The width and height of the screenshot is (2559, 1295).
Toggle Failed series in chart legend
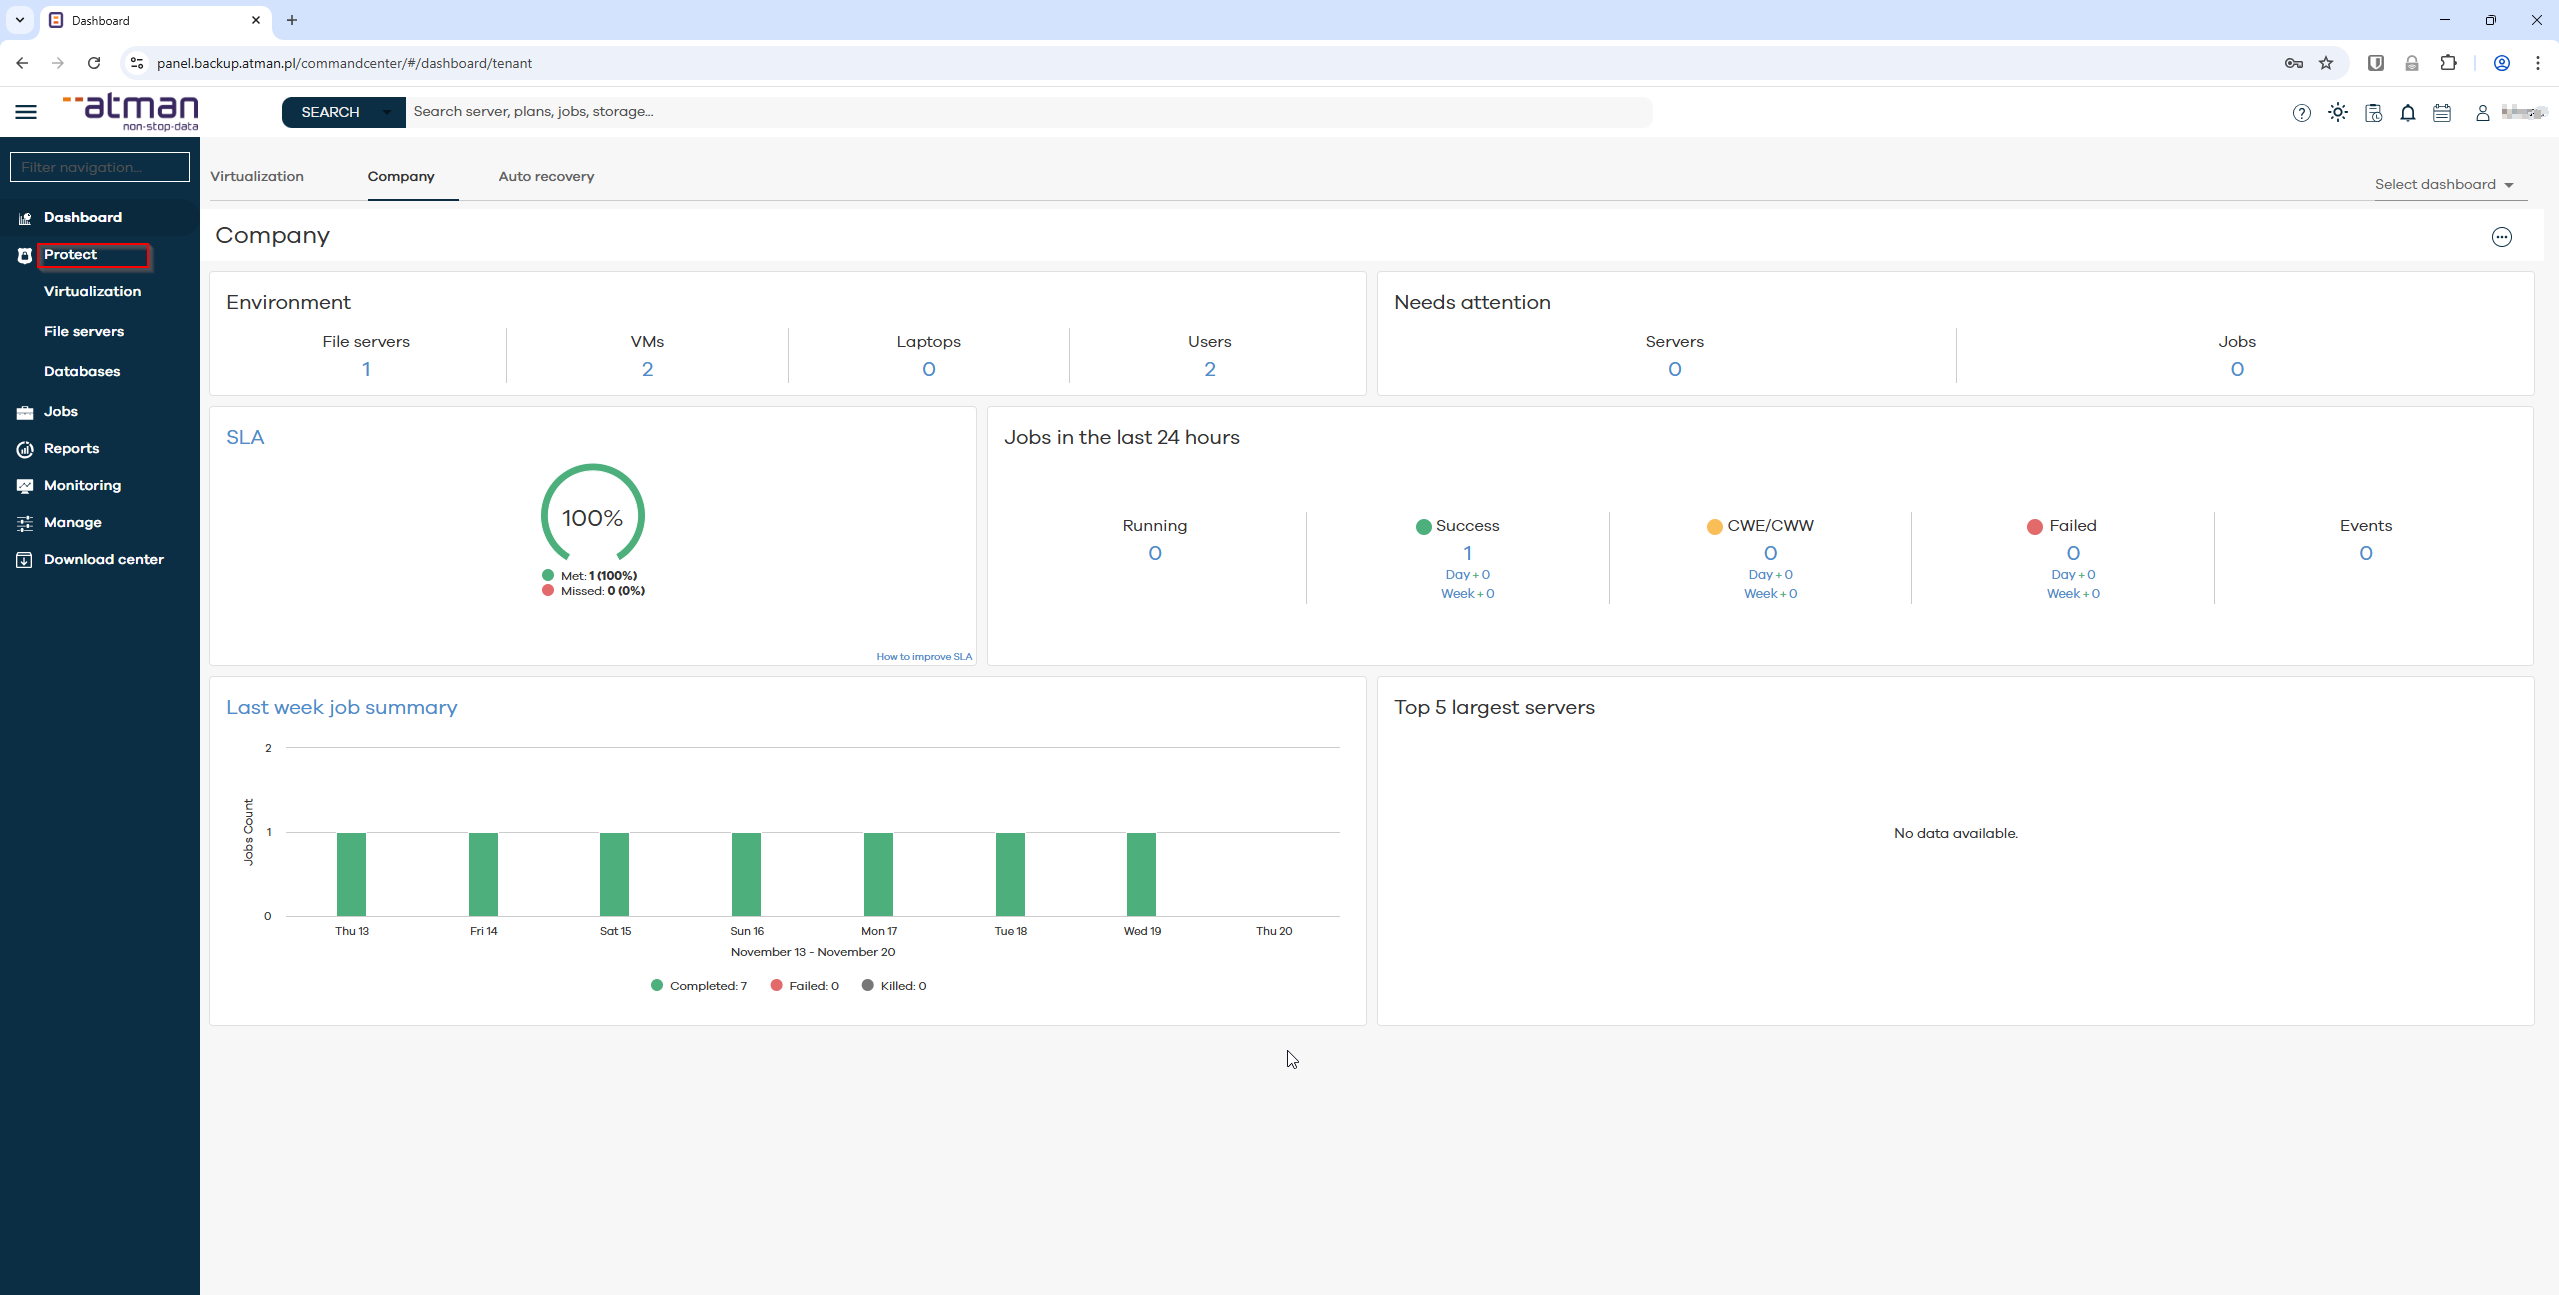click(x=805, y=986)
